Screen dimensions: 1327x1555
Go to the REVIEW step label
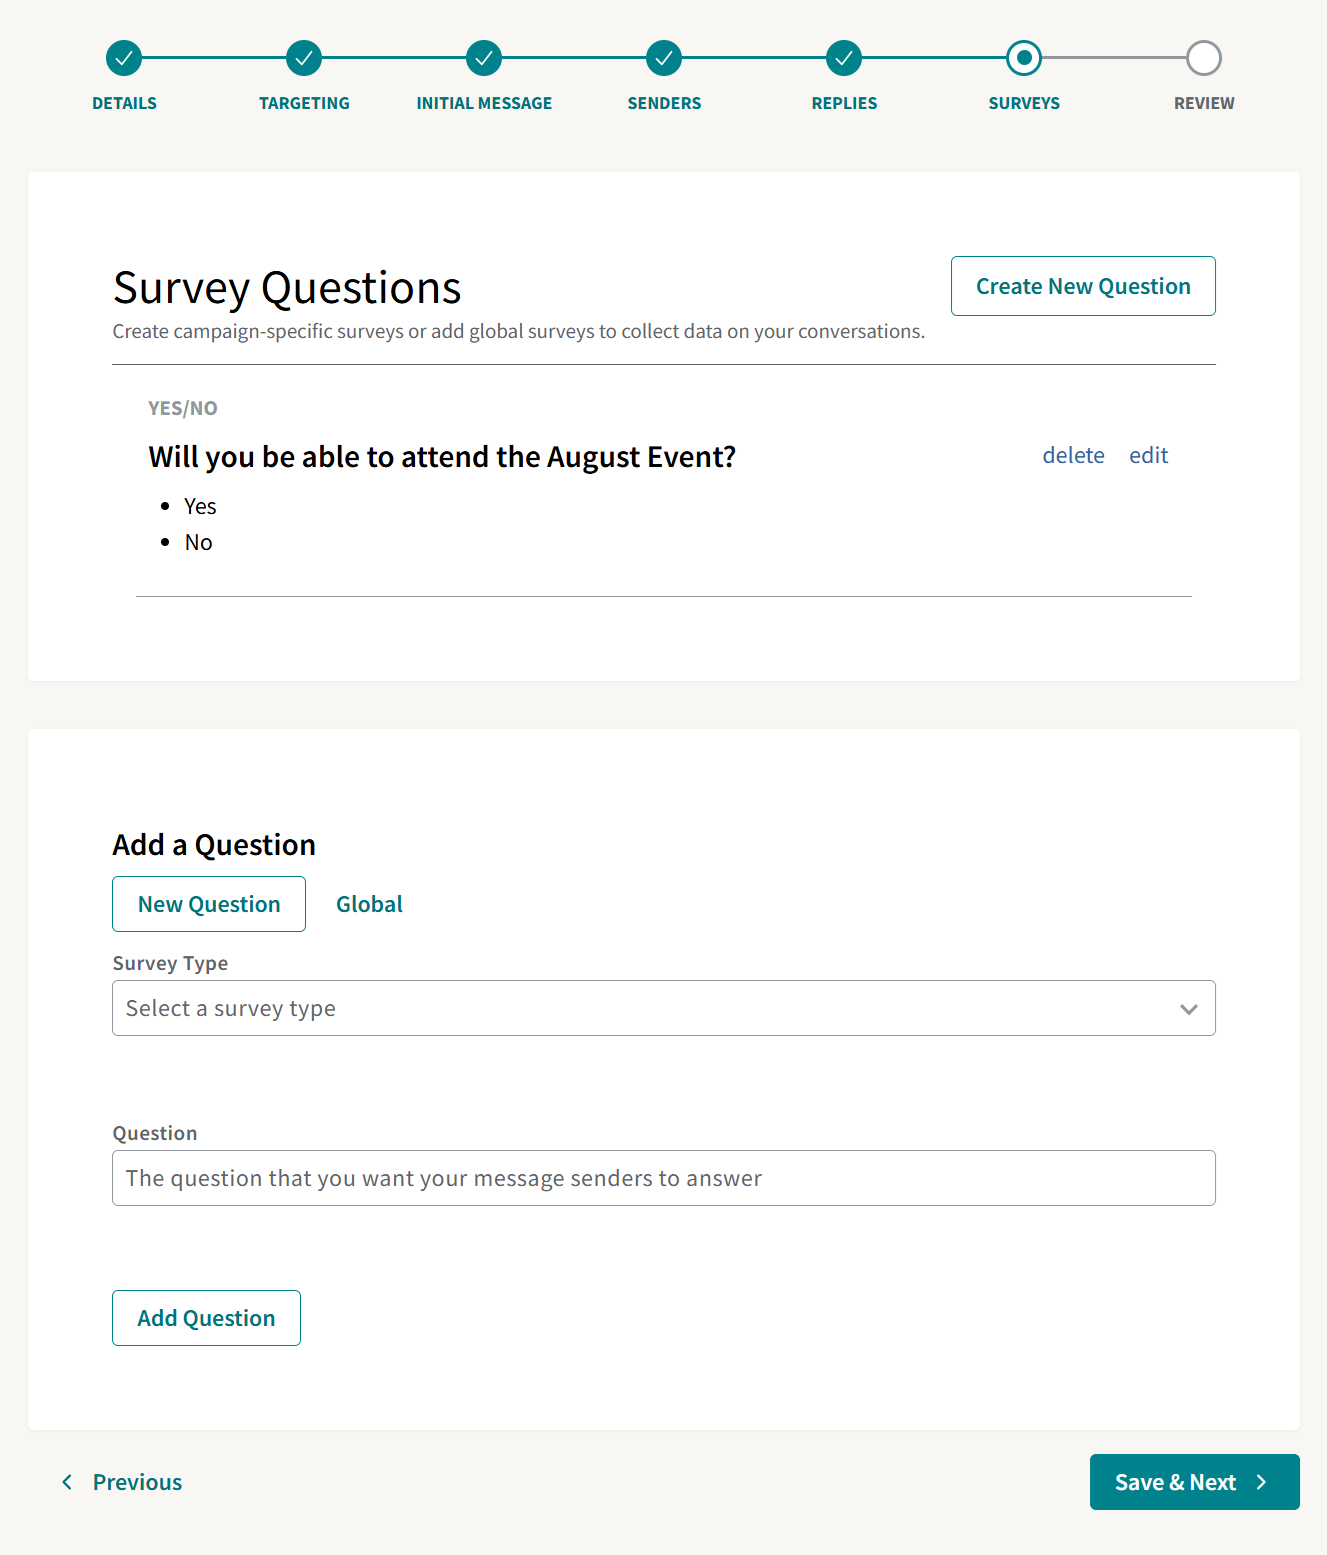tap(1204, 103)
